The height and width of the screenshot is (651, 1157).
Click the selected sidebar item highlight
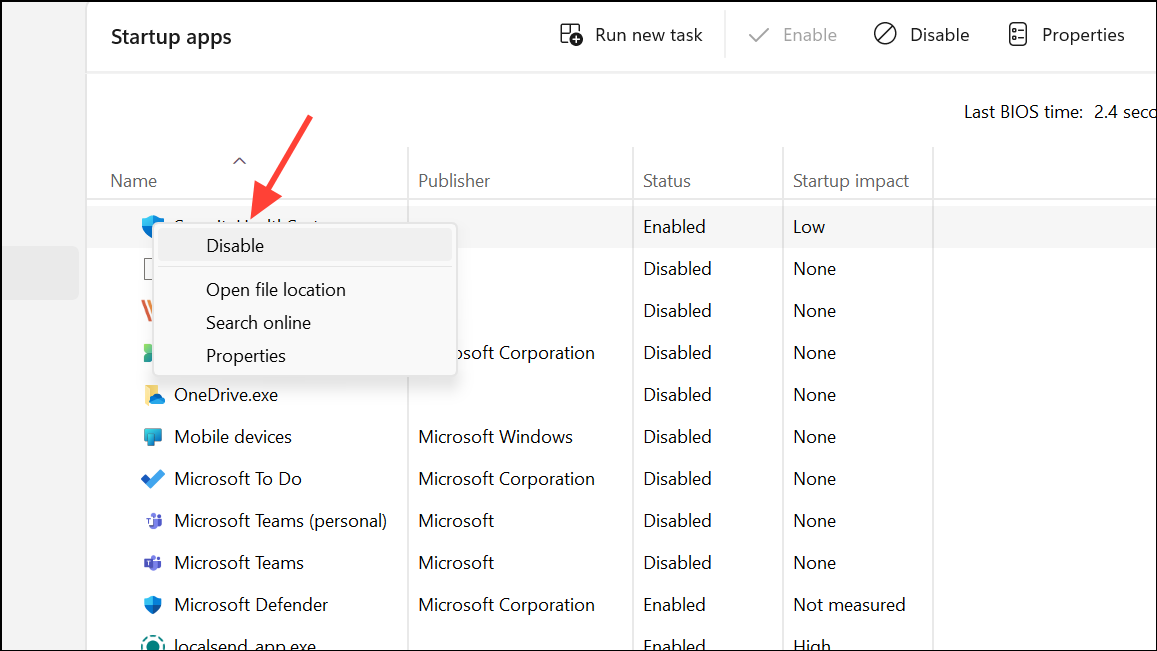point(40,273)
